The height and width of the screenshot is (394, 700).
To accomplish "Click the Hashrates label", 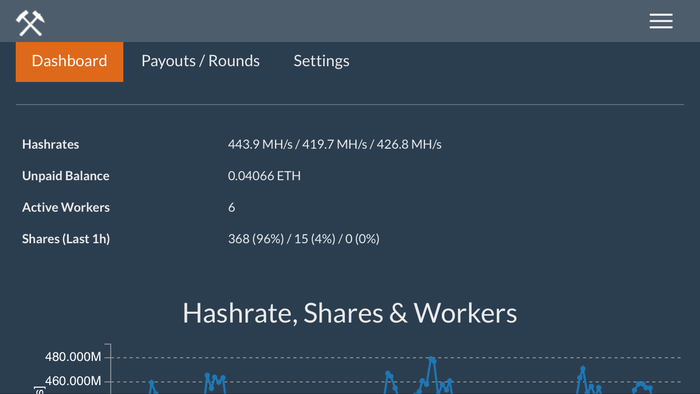I will pyautogui.click(x=50, y=144).
